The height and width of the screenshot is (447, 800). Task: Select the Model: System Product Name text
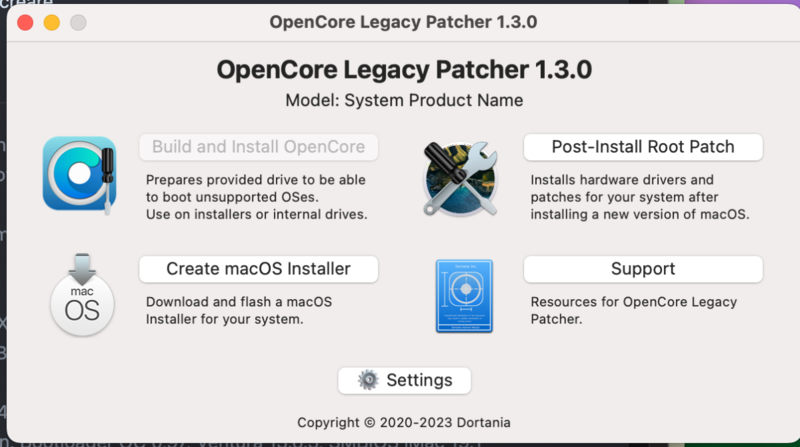pos(404,100)
